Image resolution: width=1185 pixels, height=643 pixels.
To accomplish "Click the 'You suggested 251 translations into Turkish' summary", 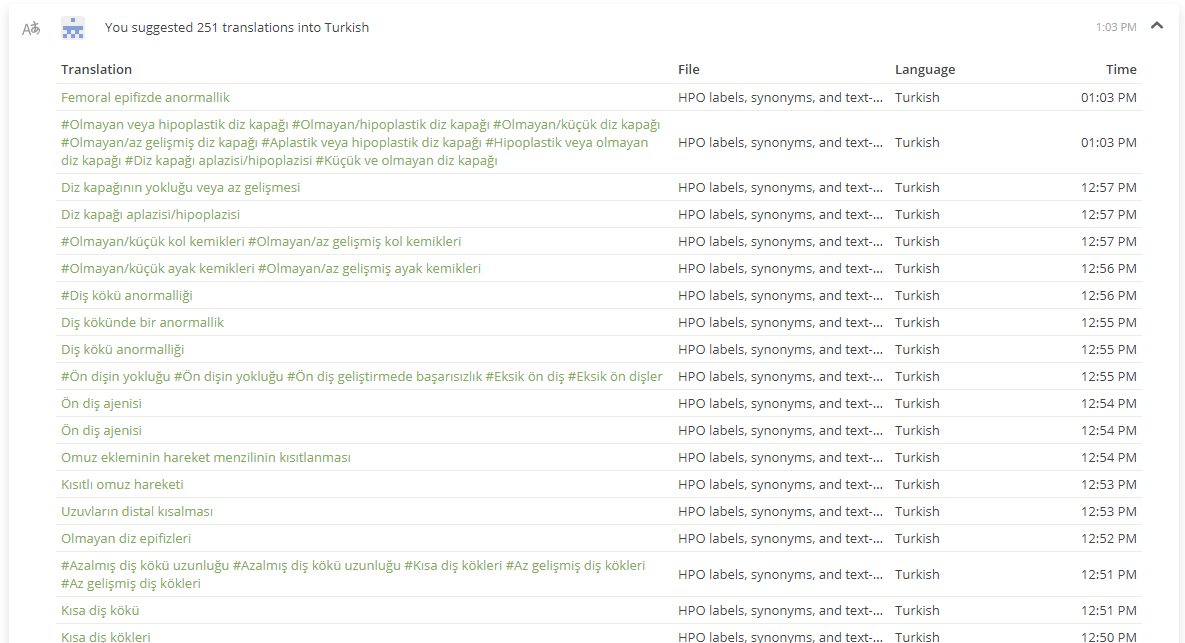I will (x=237, y=27).
